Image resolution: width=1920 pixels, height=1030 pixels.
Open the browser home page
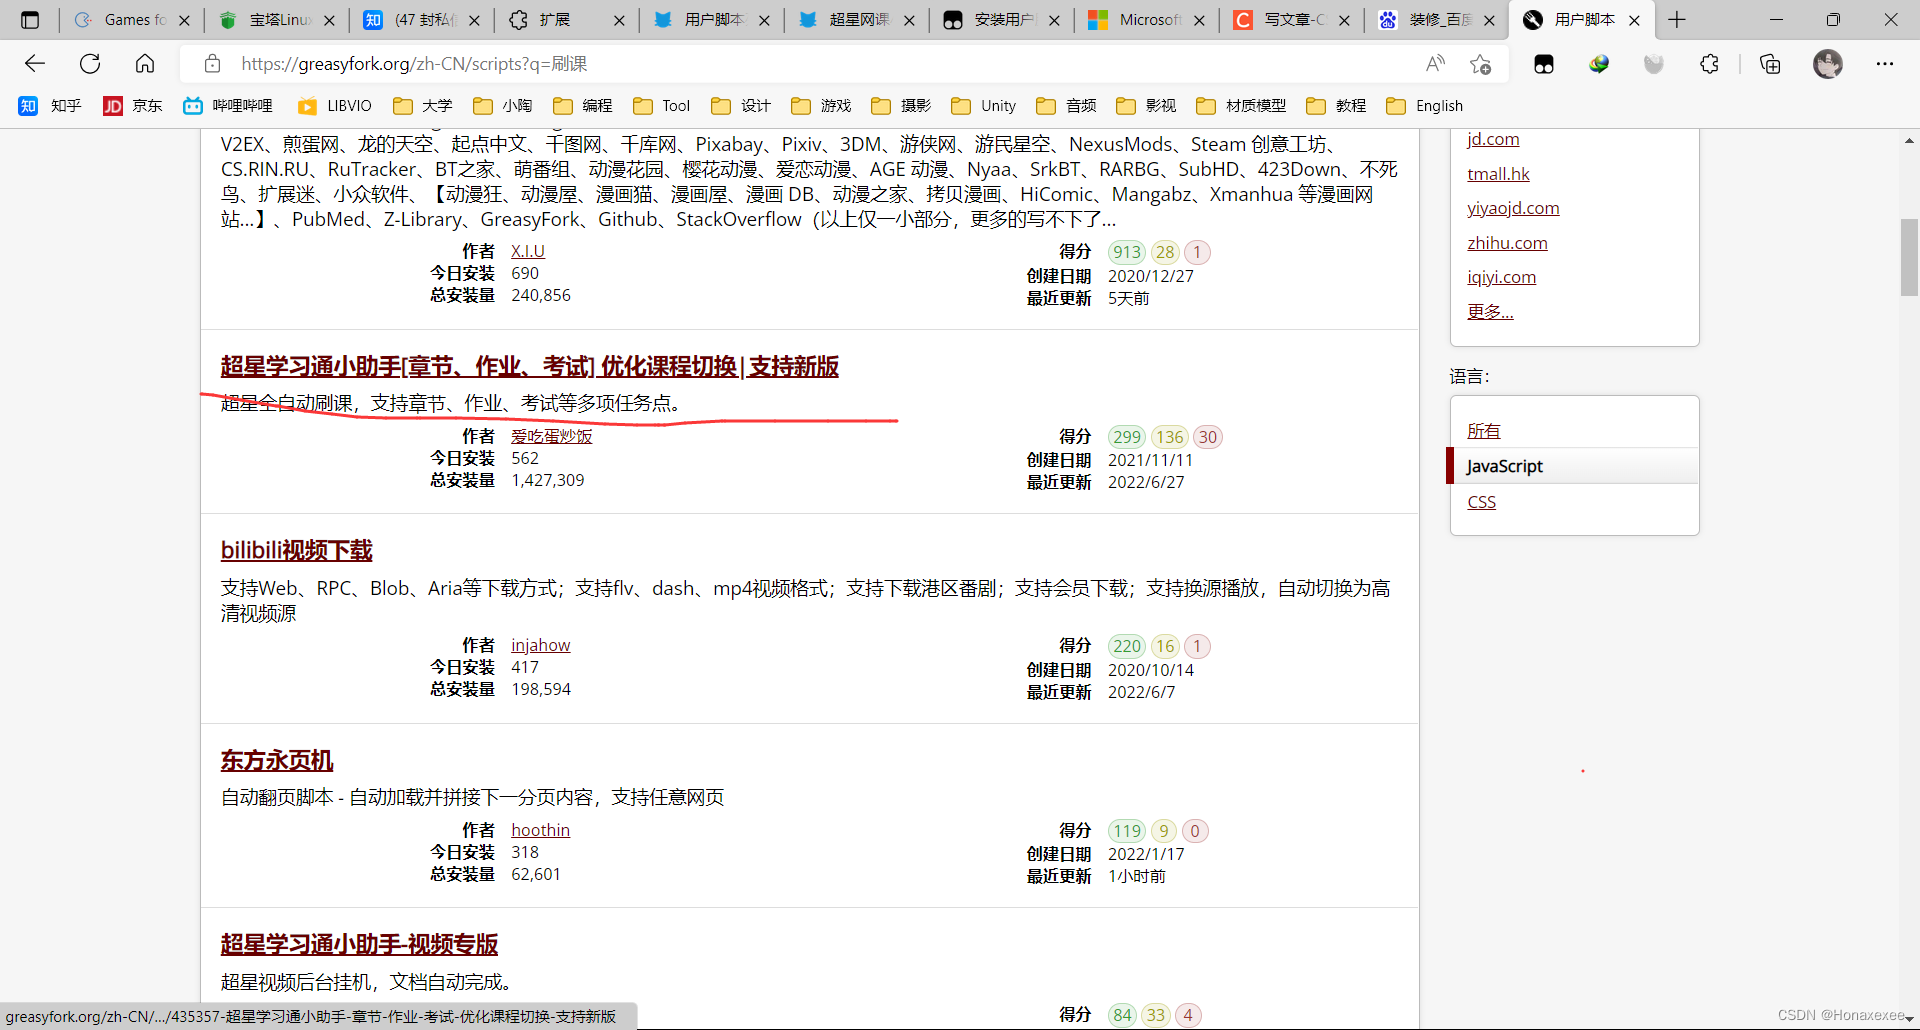tap(145, 64)
